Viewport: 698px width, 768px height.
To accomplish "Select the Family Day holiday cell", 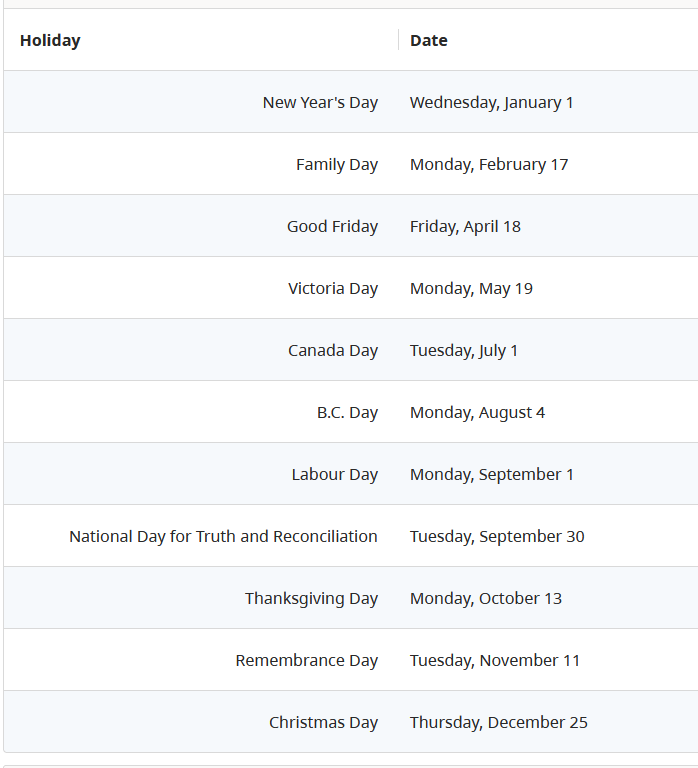I will 337,165.
